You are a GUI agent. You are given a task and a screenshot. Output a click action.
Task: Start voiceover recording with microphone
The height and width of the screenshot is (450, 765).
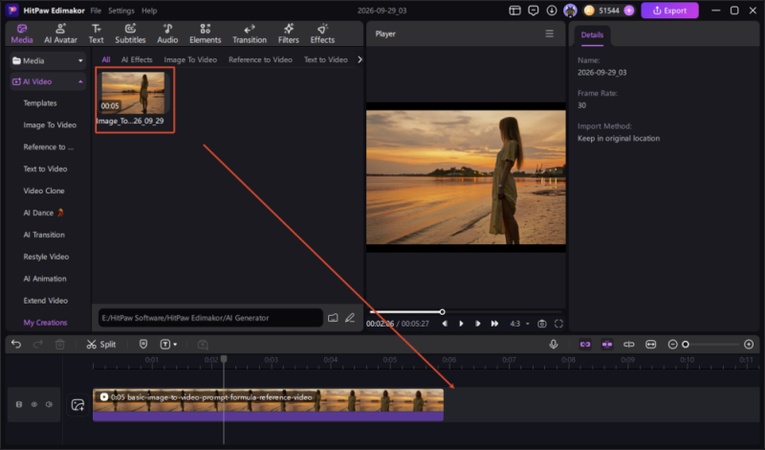pyautogui.click(x=553, y=344)
